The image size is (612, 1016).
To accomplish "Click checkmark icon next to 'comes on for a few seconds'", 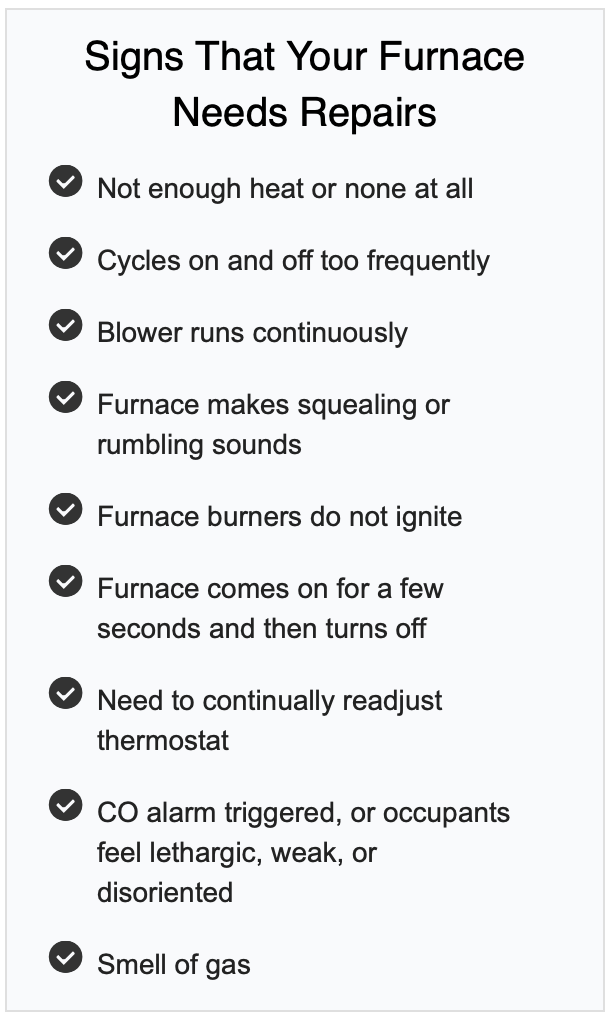I will 65,581.
